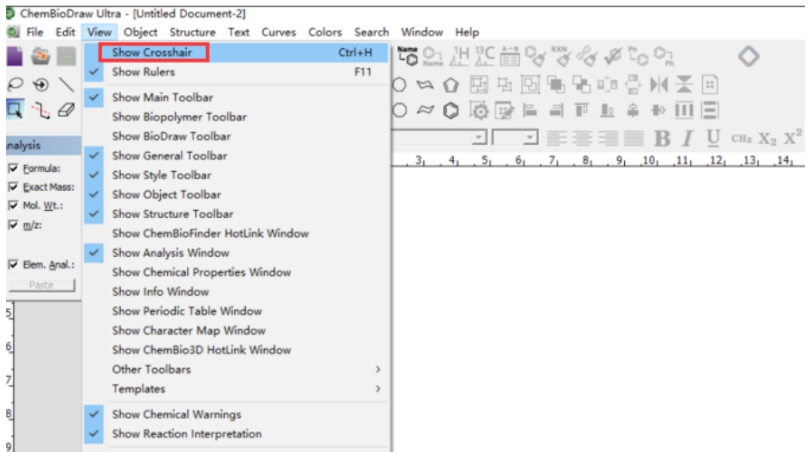Click the Open file folder icon
This screenshot has width=810, height=452.
click(x=40, y=56)
